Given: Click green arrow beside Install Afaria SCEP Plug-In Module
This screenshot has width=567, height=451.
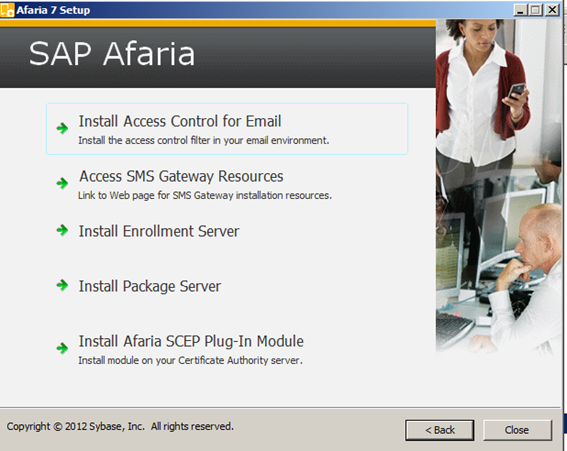Looking at the screenshot, I should click(62, 348).
